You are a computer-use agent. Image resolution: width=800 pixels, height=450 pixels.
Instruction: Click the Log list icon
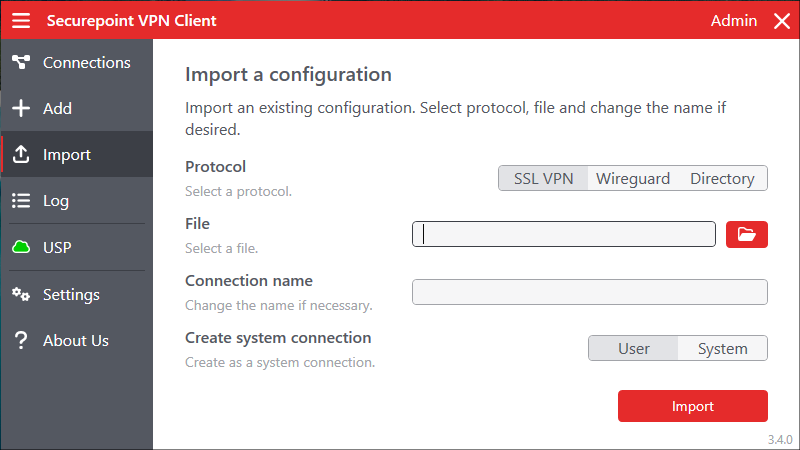21,201
